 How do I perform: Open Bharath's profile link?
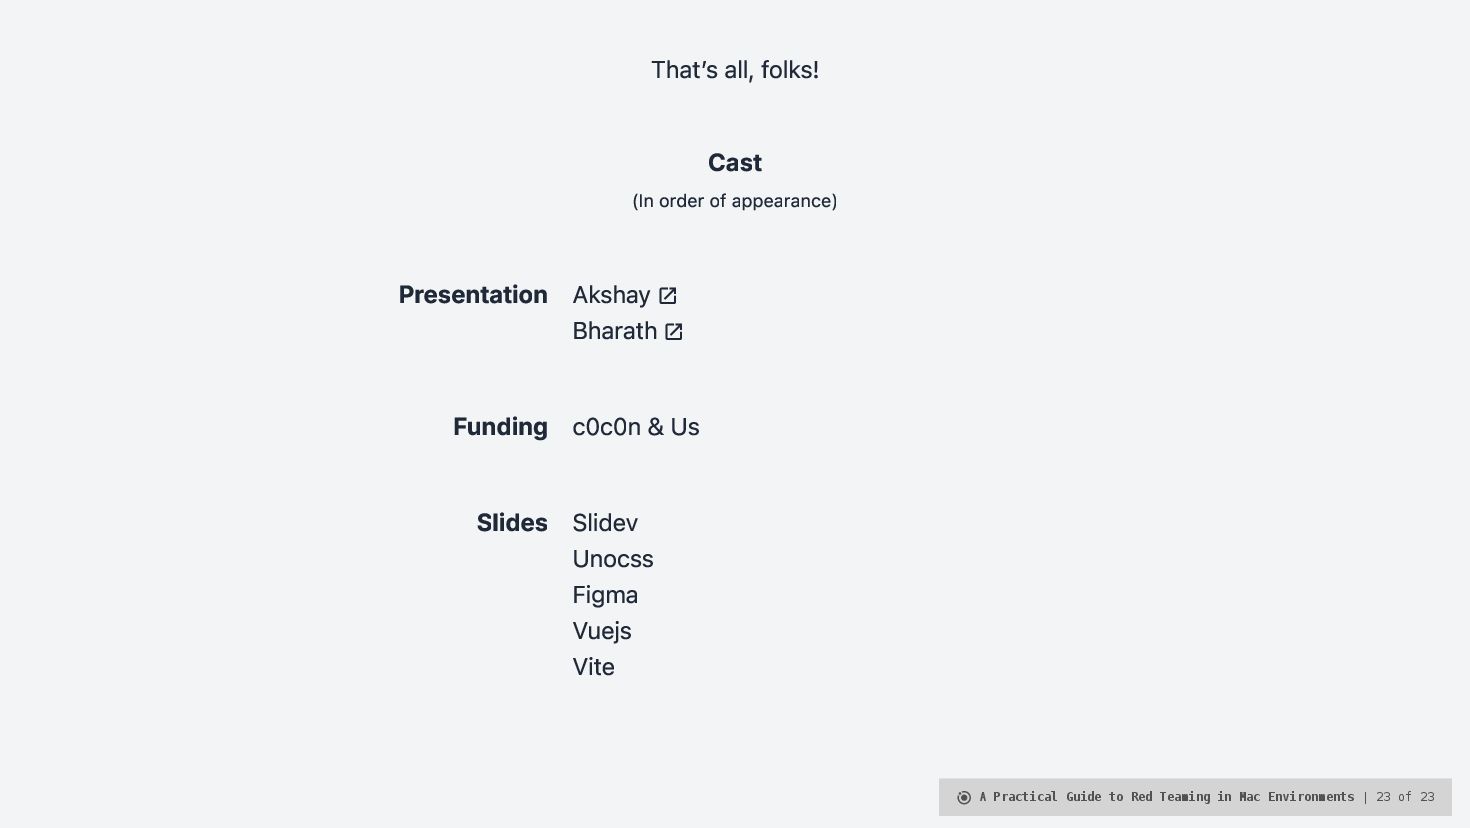click(614, 332)
